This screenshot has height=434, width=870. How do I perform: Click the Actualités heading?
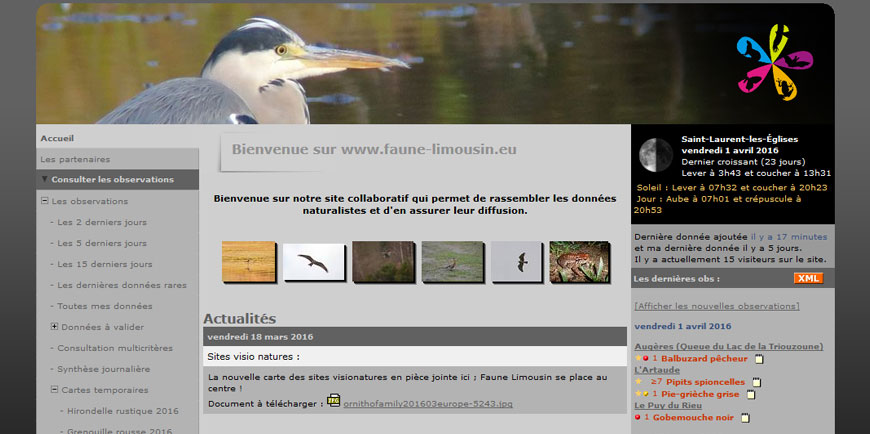(x=240, y=319)
